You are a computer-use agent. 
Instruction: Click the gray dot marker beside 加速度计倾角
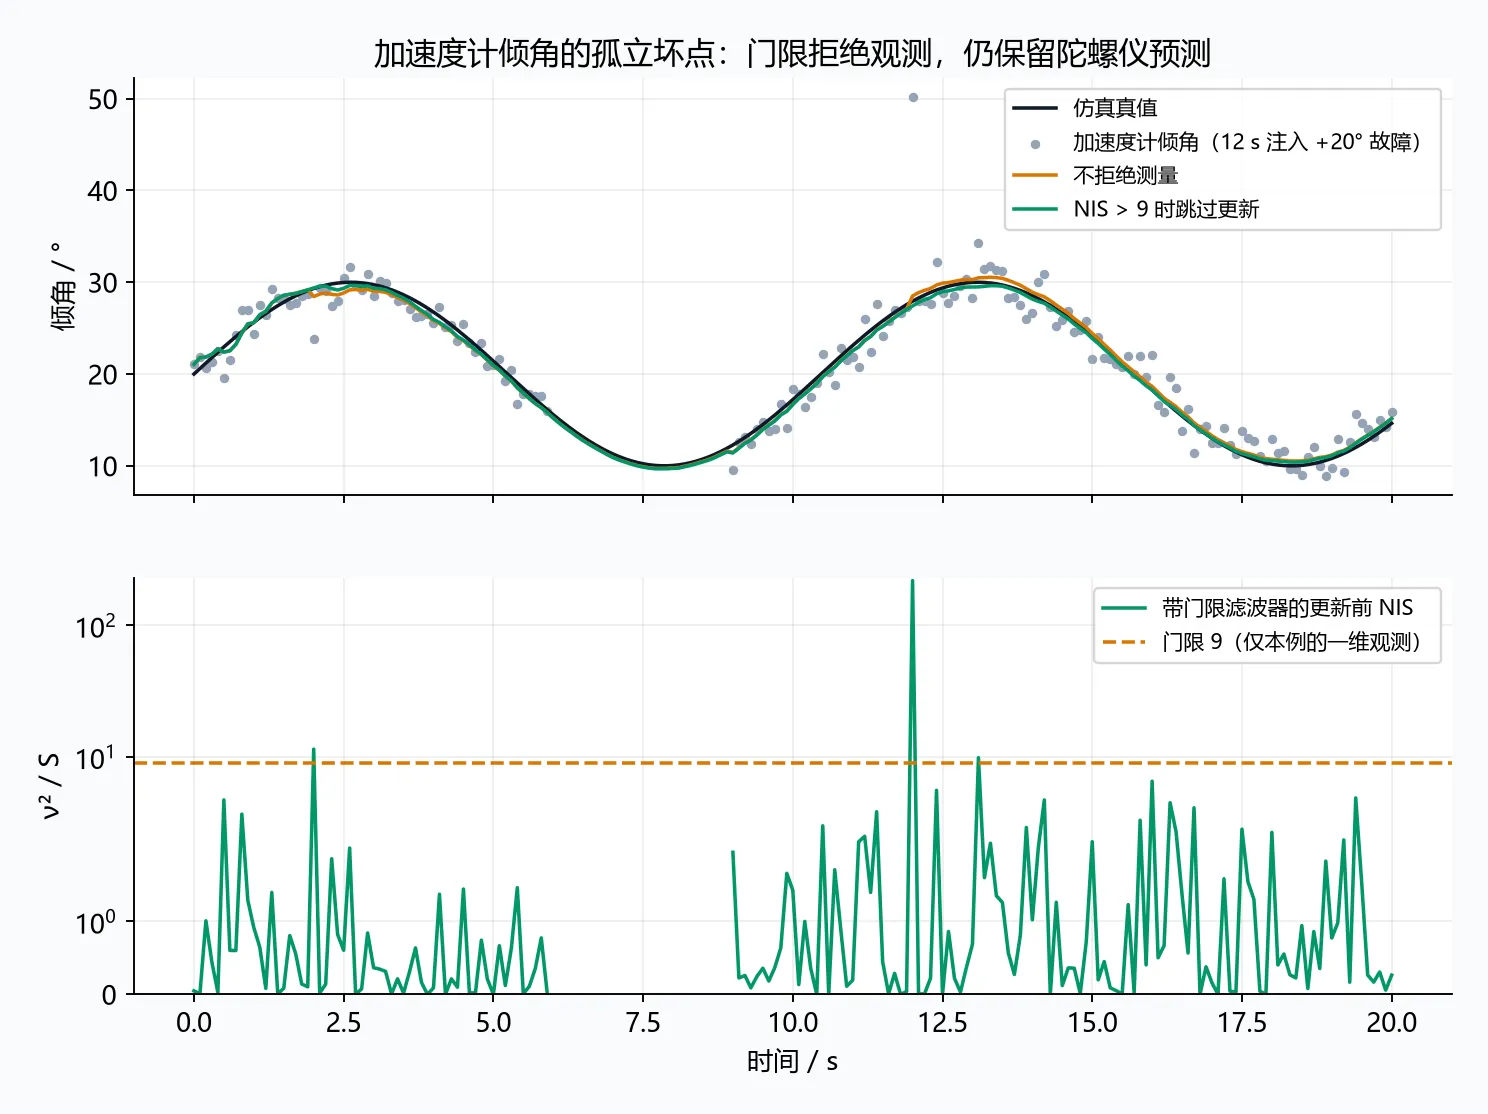[1035, 144]
